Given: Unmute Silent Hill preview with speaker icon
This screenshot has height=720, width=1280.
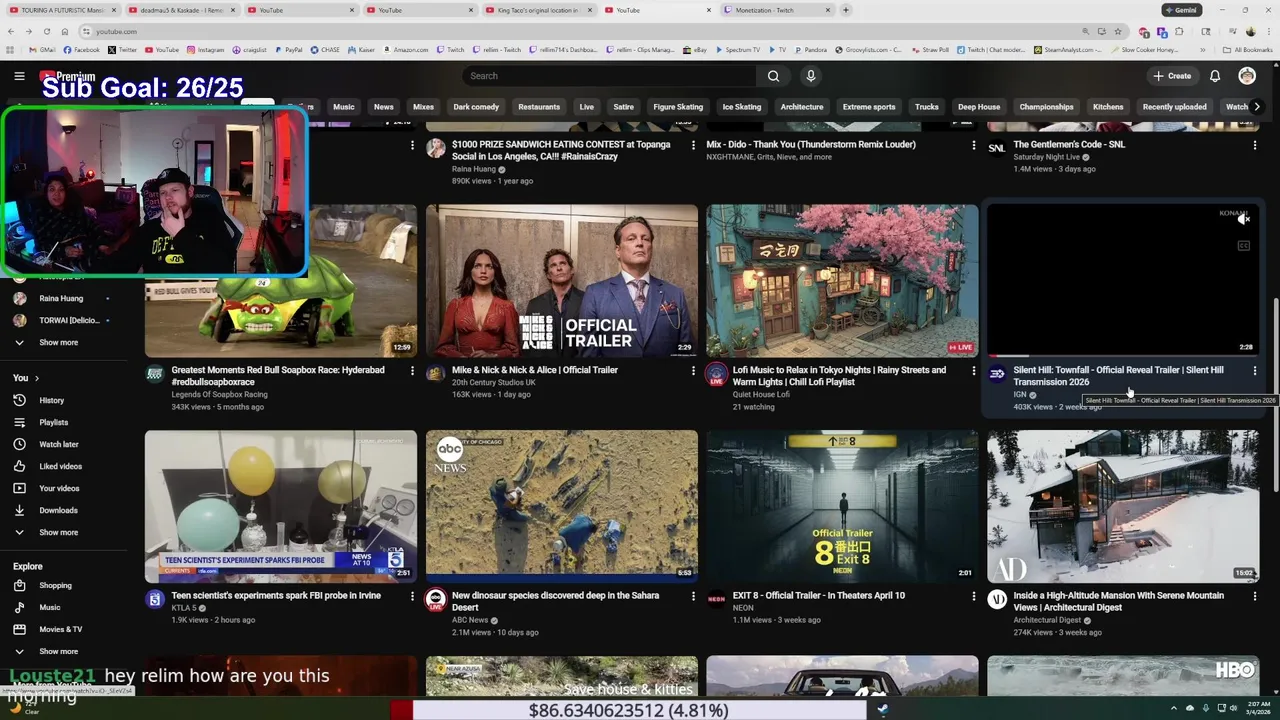Looking at the screenshot, I should pyautogui.click(x=1243, y=219).
